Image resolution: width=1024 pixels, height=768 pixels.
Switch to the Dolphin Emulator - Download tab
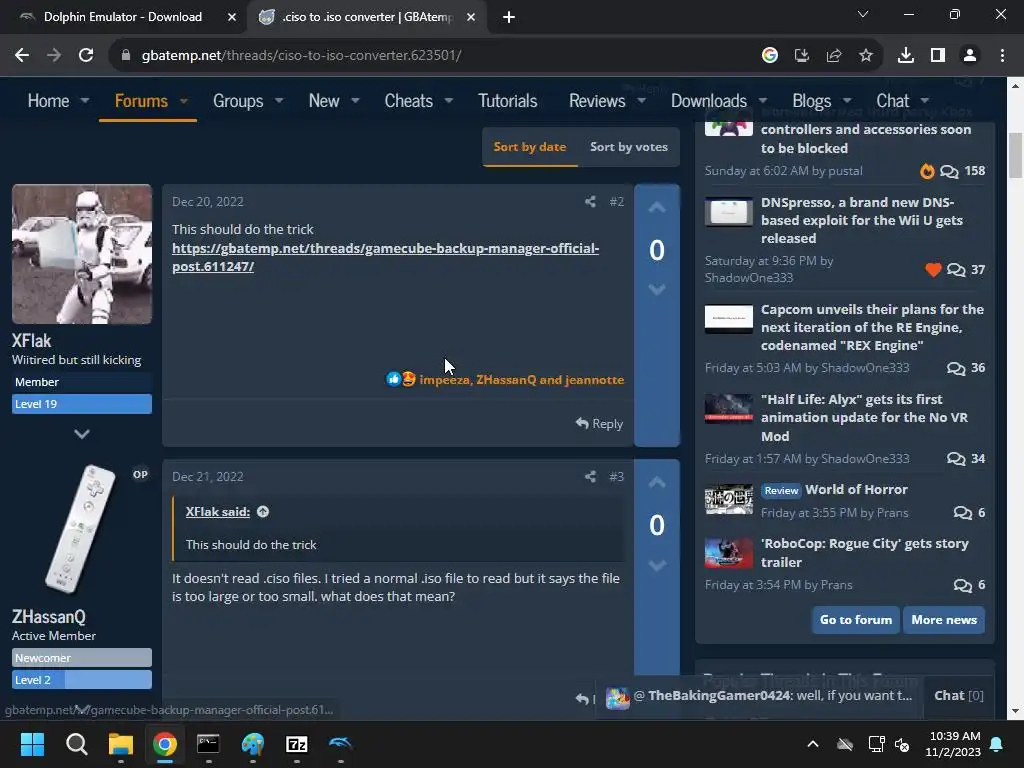[x=123, y=17]
